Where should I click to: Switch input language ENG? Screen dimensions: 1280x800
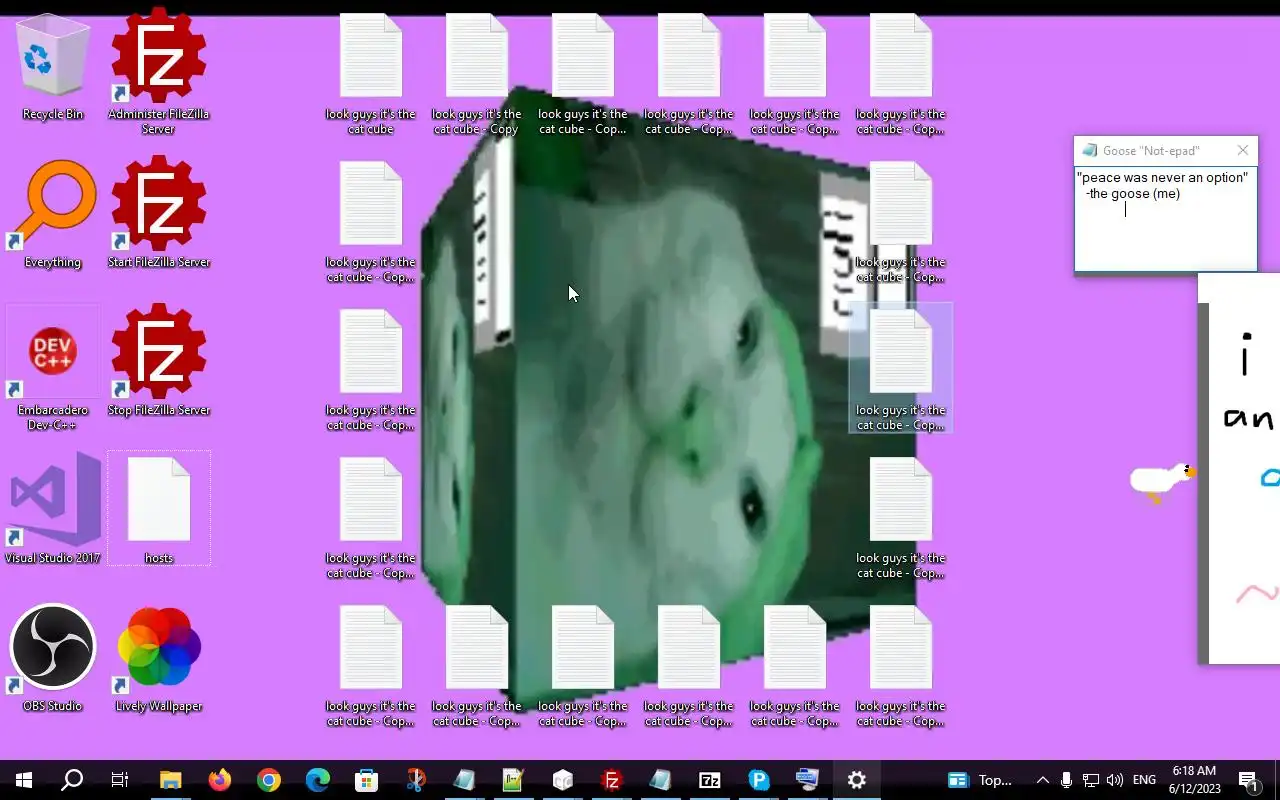[1145, 780]
